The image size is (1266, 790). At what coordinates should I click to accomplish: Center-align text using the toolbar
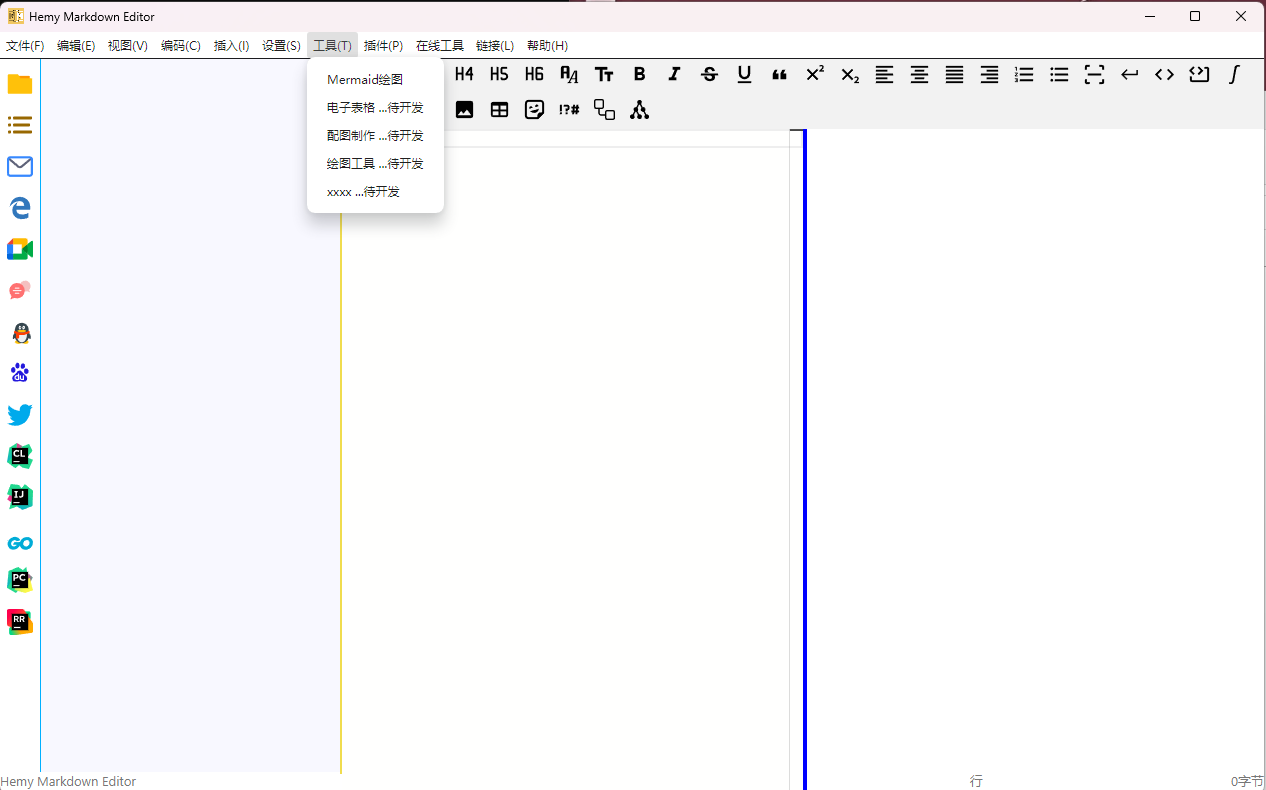pos(919,74)
